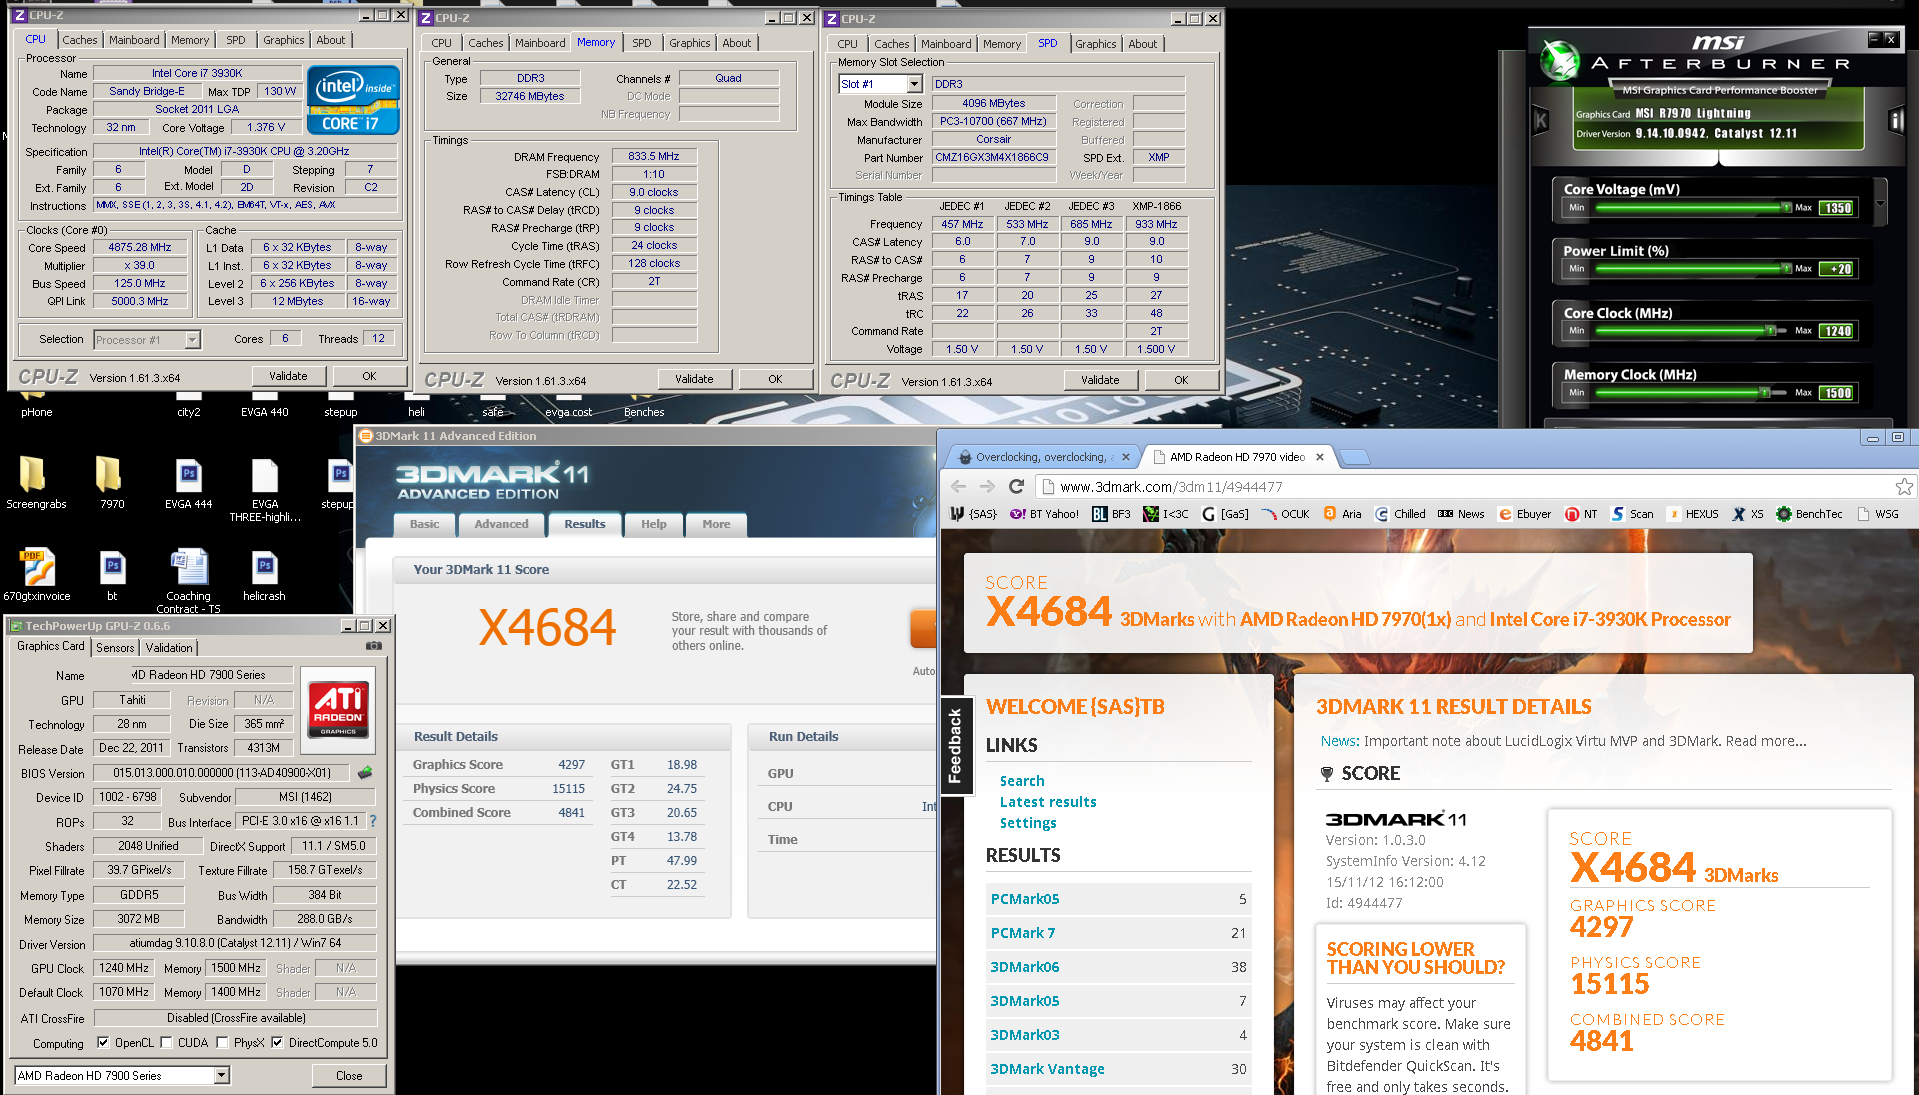Bookmark page using the star icon
1919x1095 pixels.
1903,487
